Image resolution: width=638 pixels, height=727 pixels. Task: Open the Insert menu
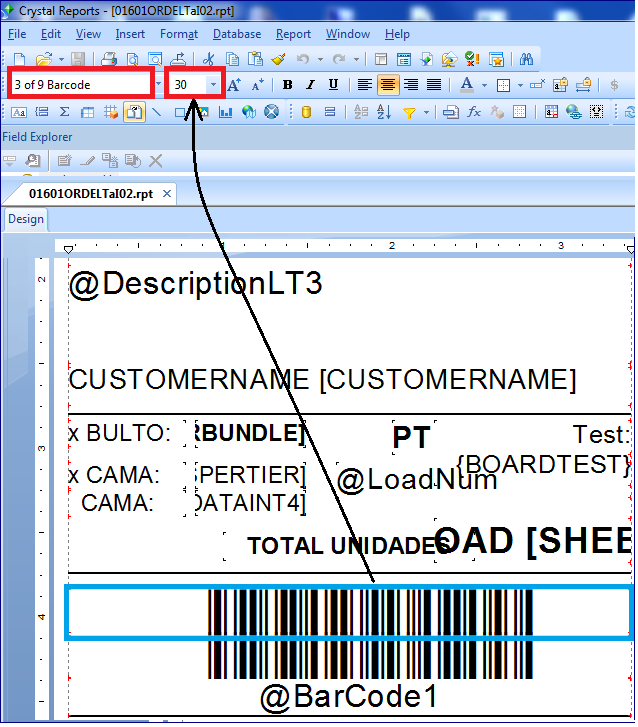click(130, 34)
